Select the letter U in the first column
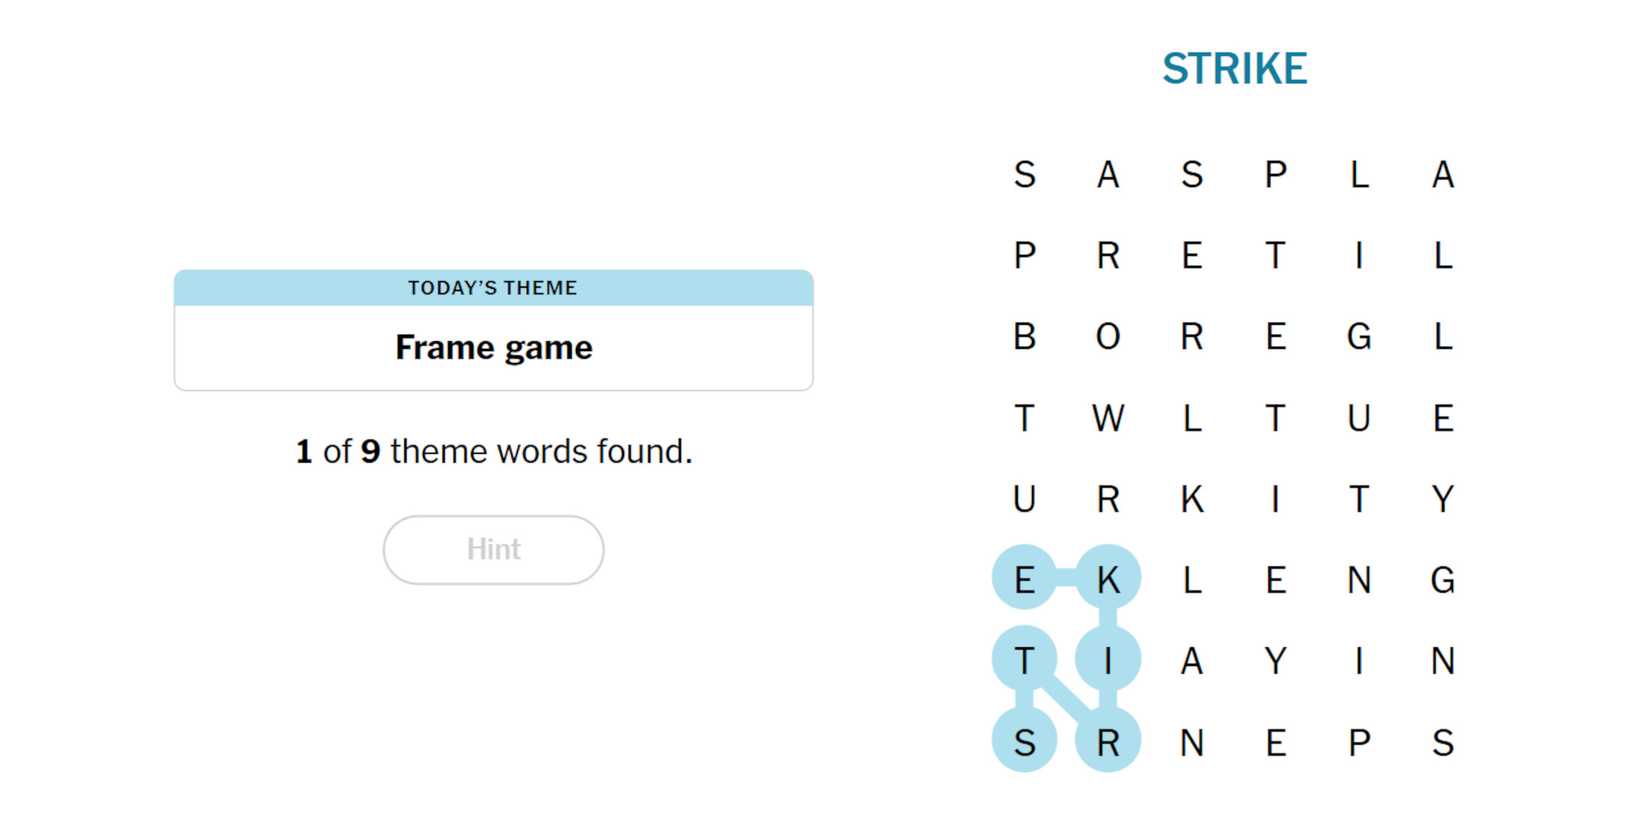1650x825 pixels. click(1024, 499)
